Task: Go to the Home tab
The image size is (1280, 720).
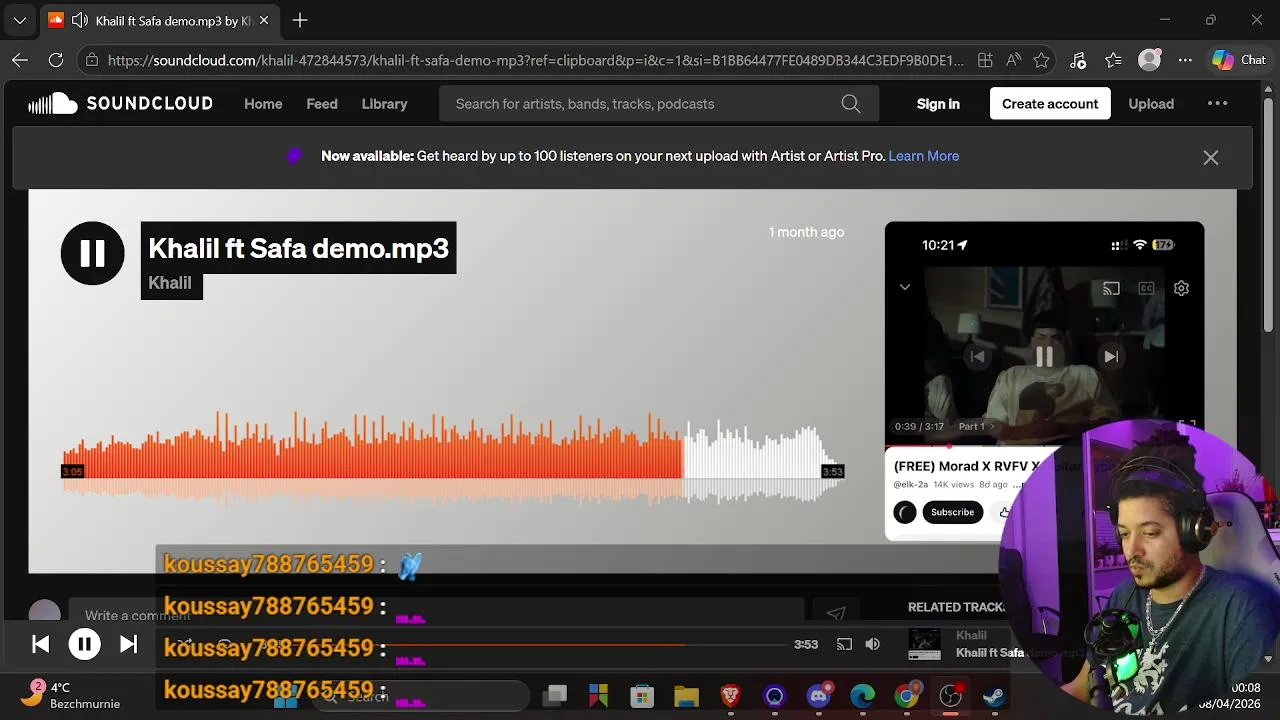Action: click(263, 104)
